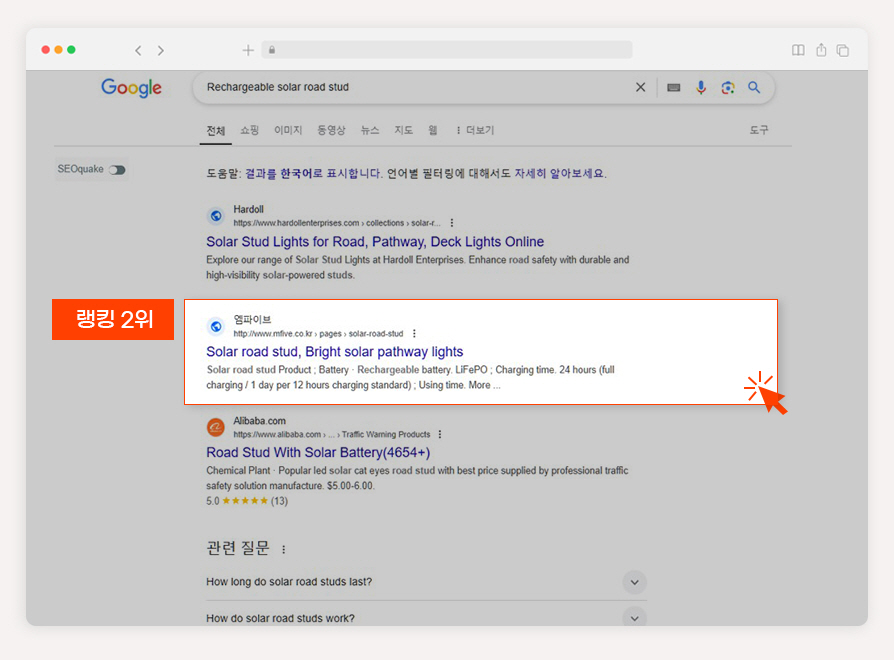Switch to the 뉴스 tab

pyautogui.click(x=370, y=131)
